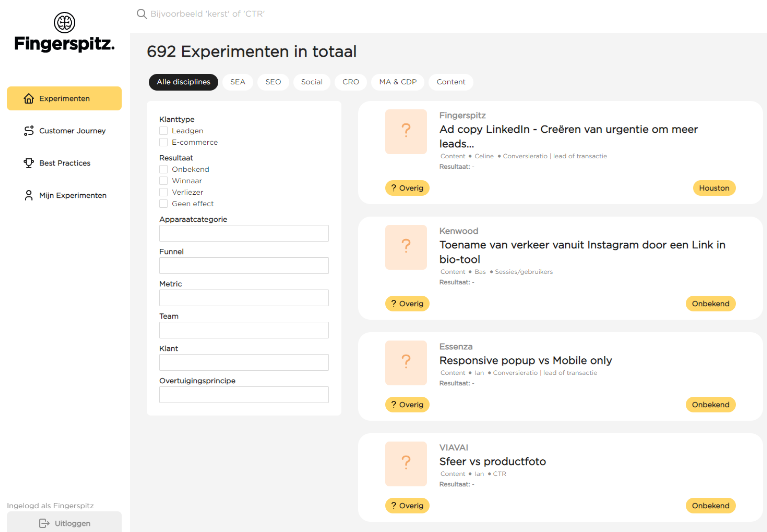Viewport: 767px width, 532px height.
Task: Open 'Responsive popup vs Mobile only' title
Action: [x=525, y=360]
